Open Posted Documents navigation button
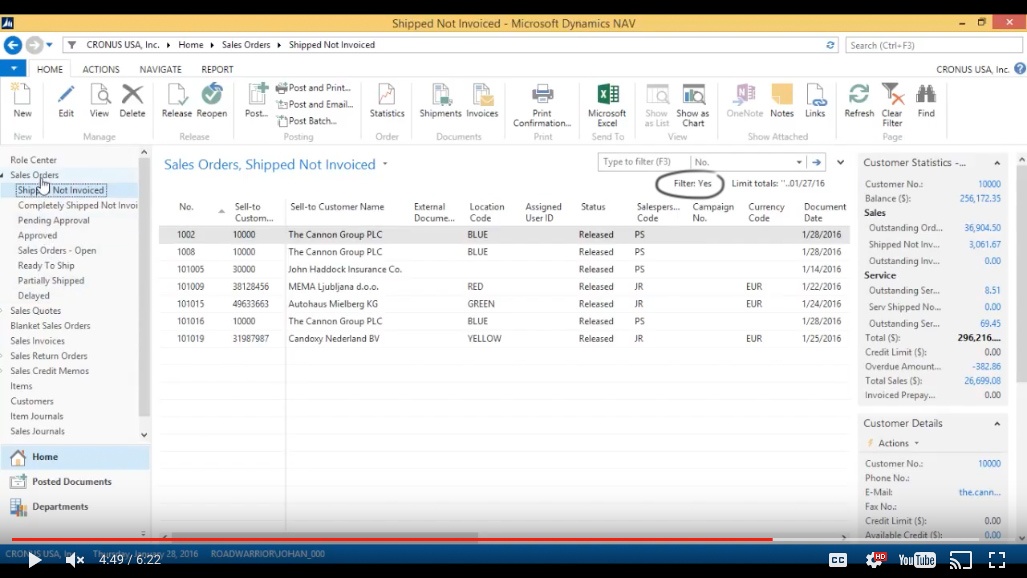The image size is (1027, 578). coord(75,482)
